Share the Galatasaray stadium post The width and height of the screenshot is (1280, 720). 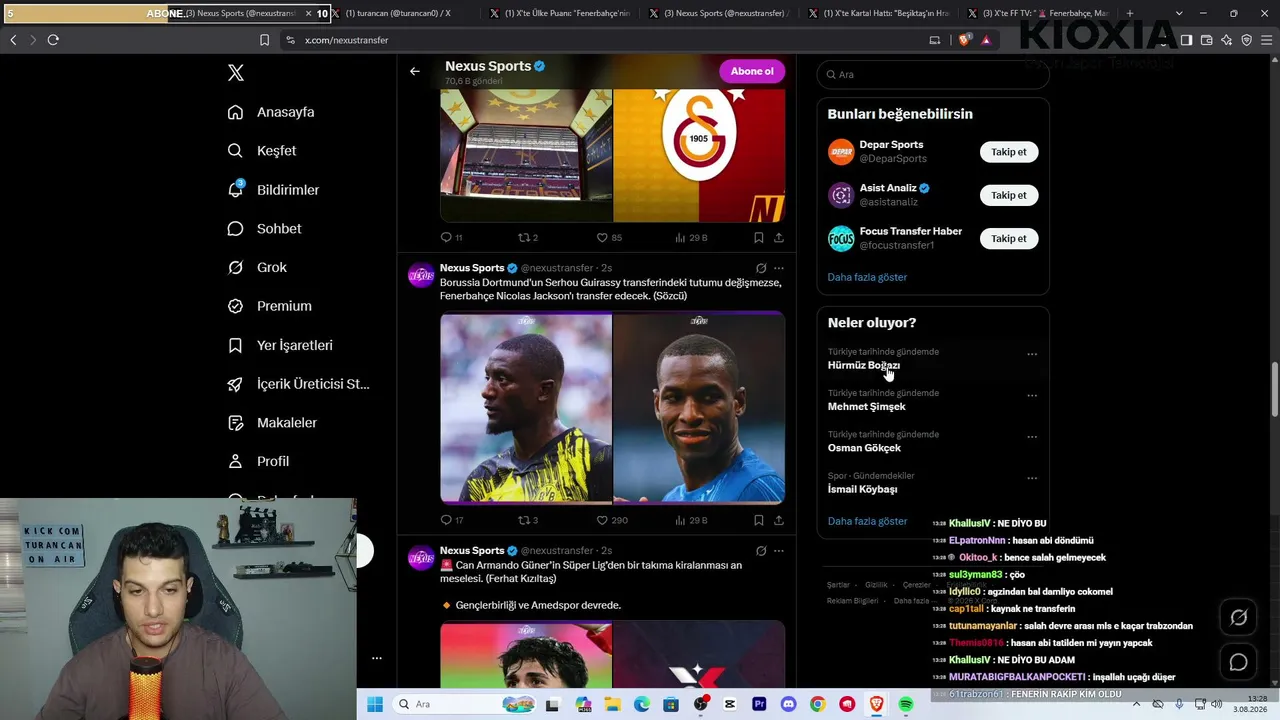coord(778,238)
